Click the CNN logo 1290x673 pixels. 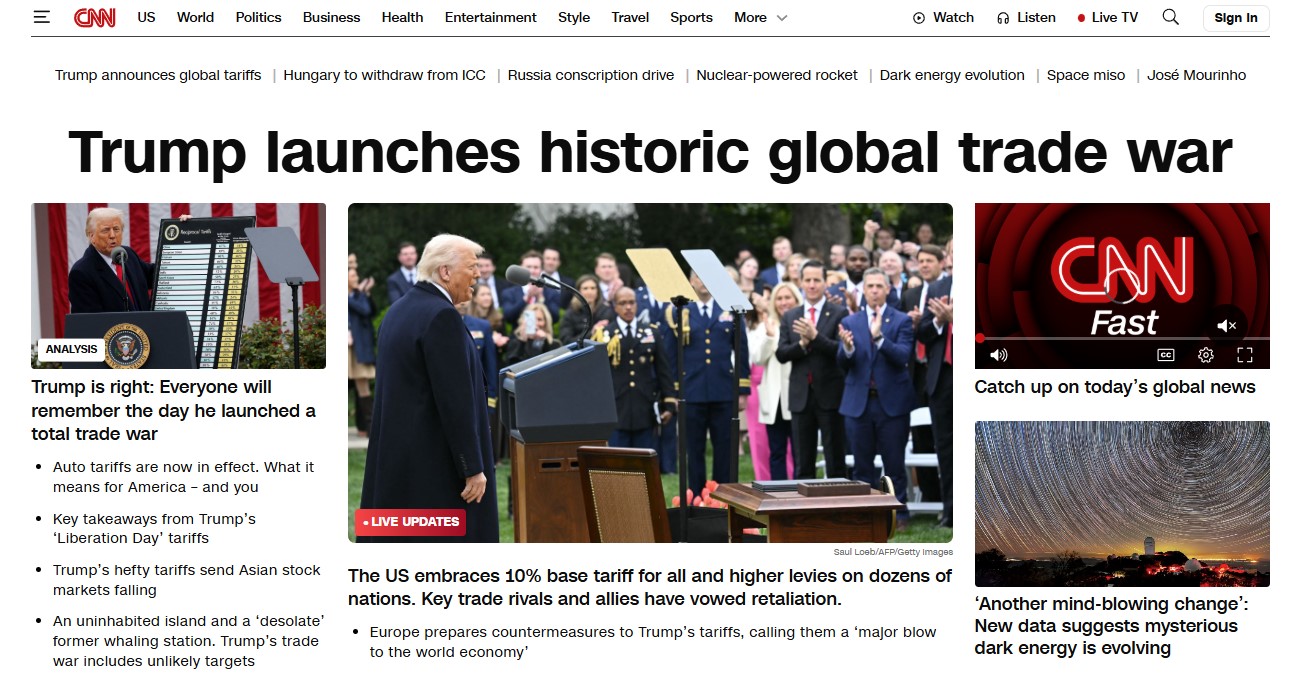click(x=94, y=17)
